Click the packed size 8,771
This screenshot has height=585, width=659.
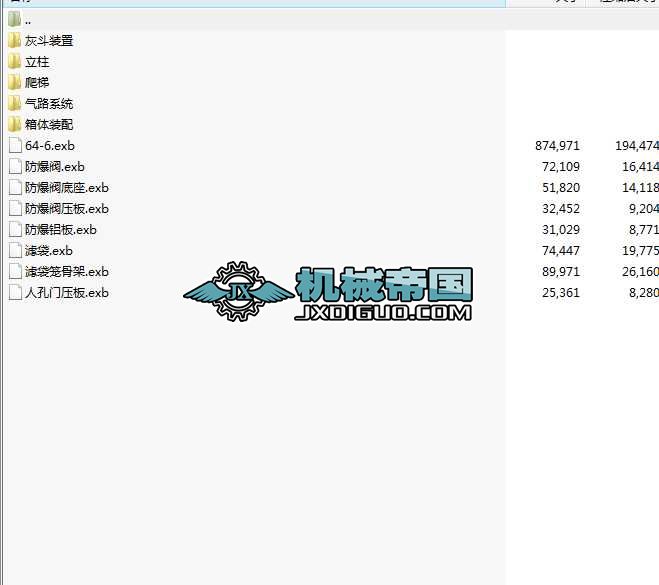click(643, 230)
